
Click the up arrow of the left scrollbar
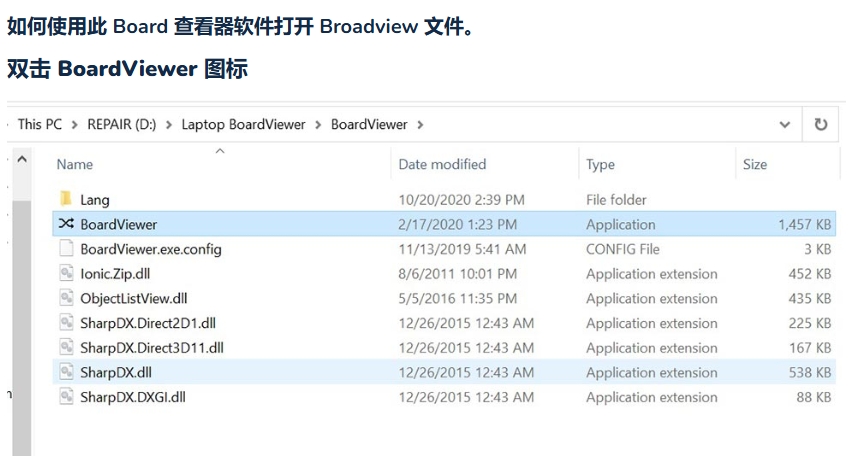(x=22, y=160)
